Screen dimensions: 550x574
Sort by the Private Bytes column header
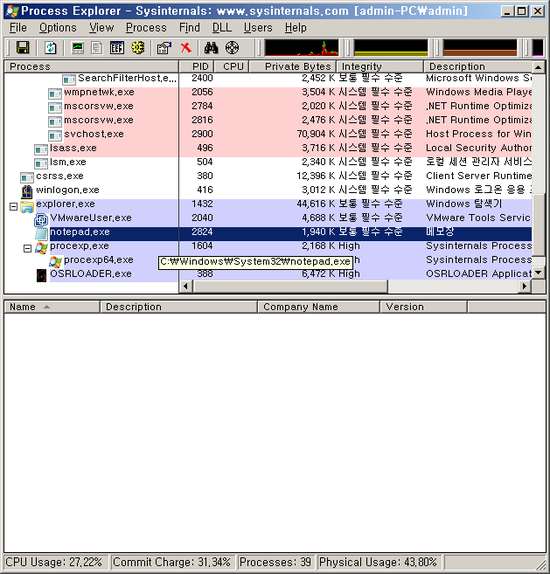coord(293,67)
